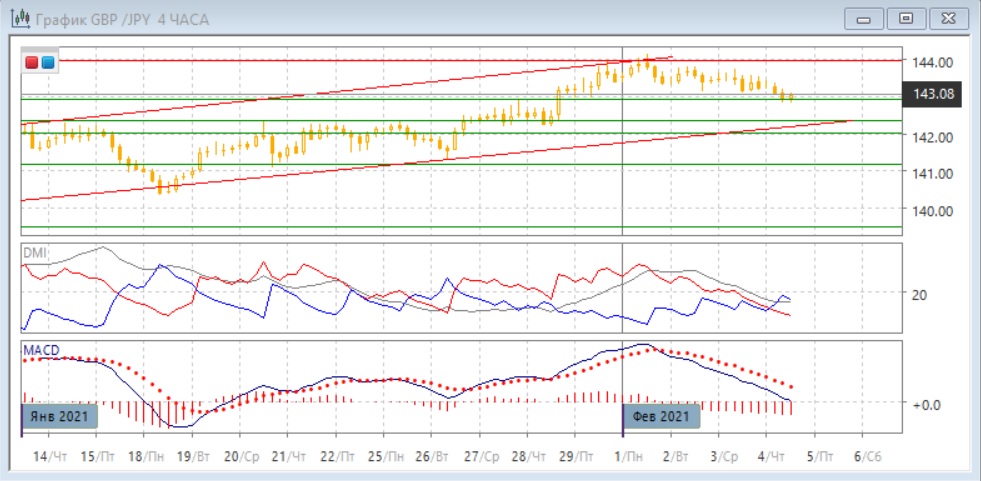Click the red square button on chart
This screenshot has height=481, width=981.
[32, 62]
